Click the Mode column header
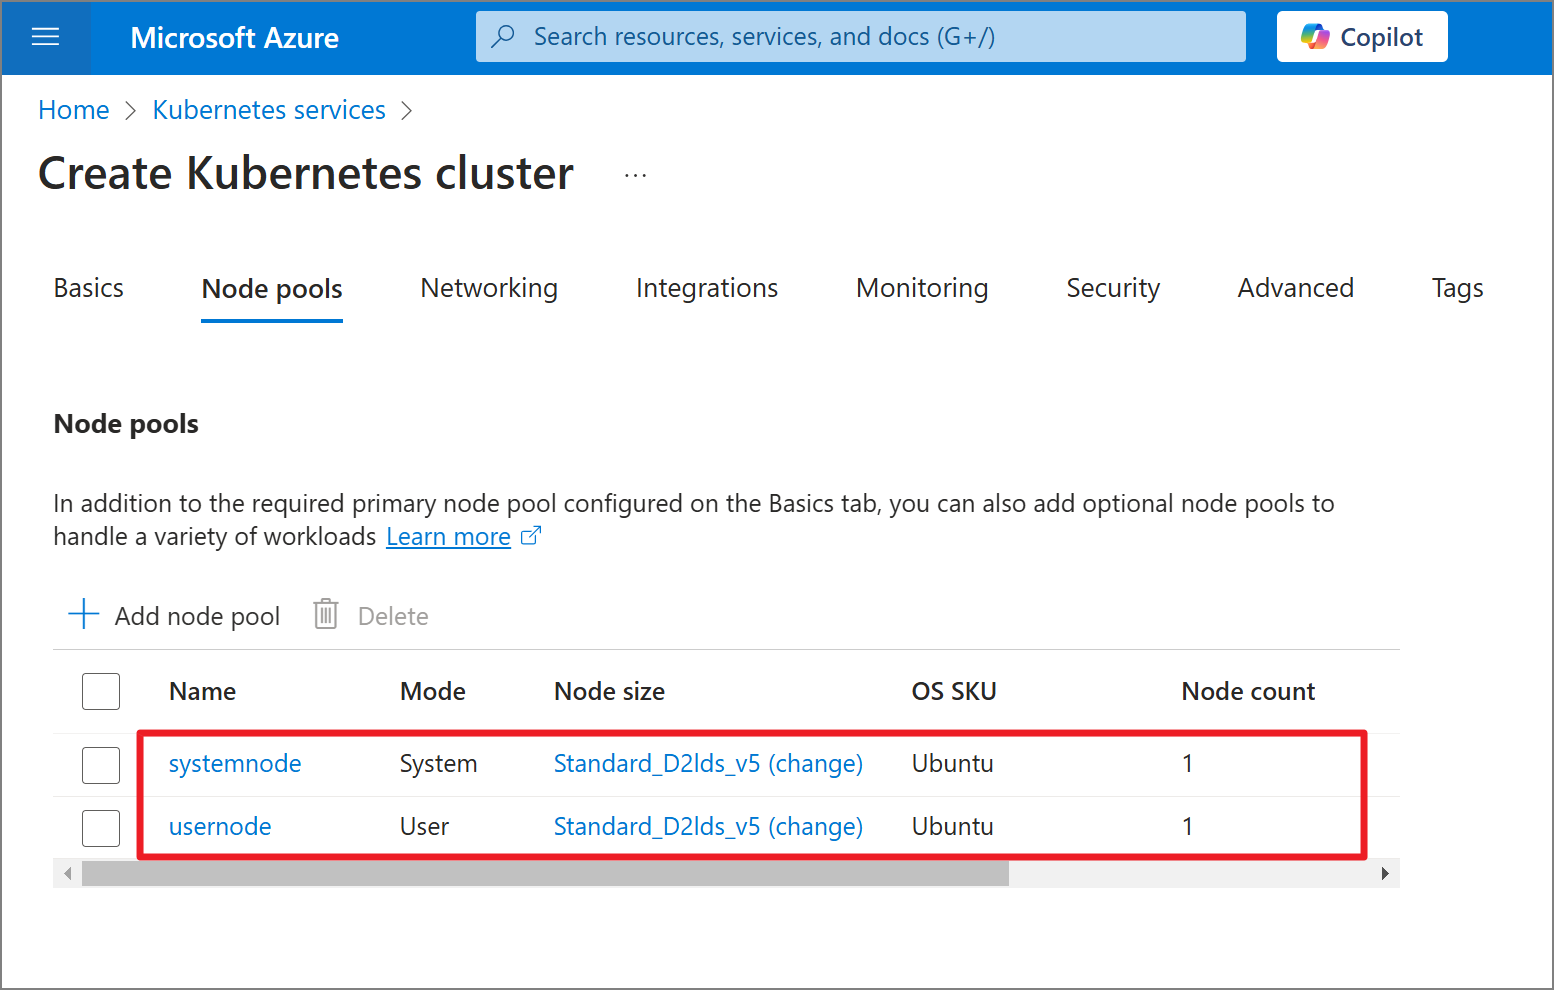 pyautogui.click(x=433, y=691)
